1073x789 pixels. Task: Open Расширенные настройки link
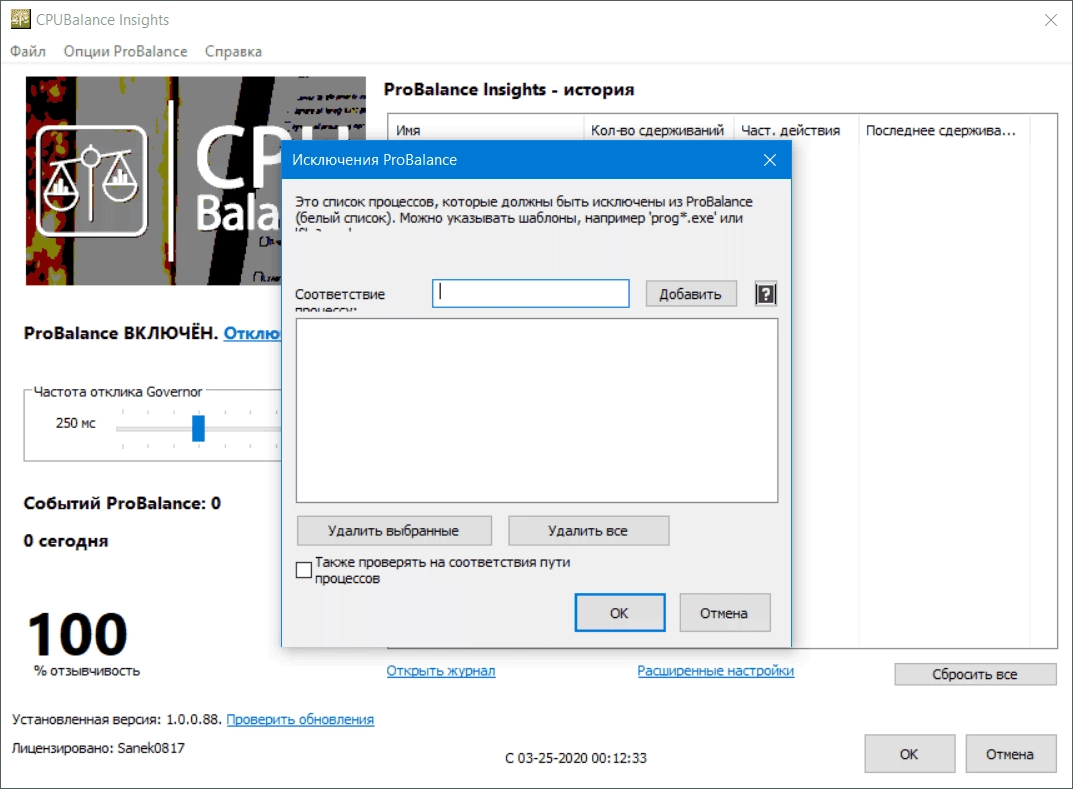(x=716, y=671)
